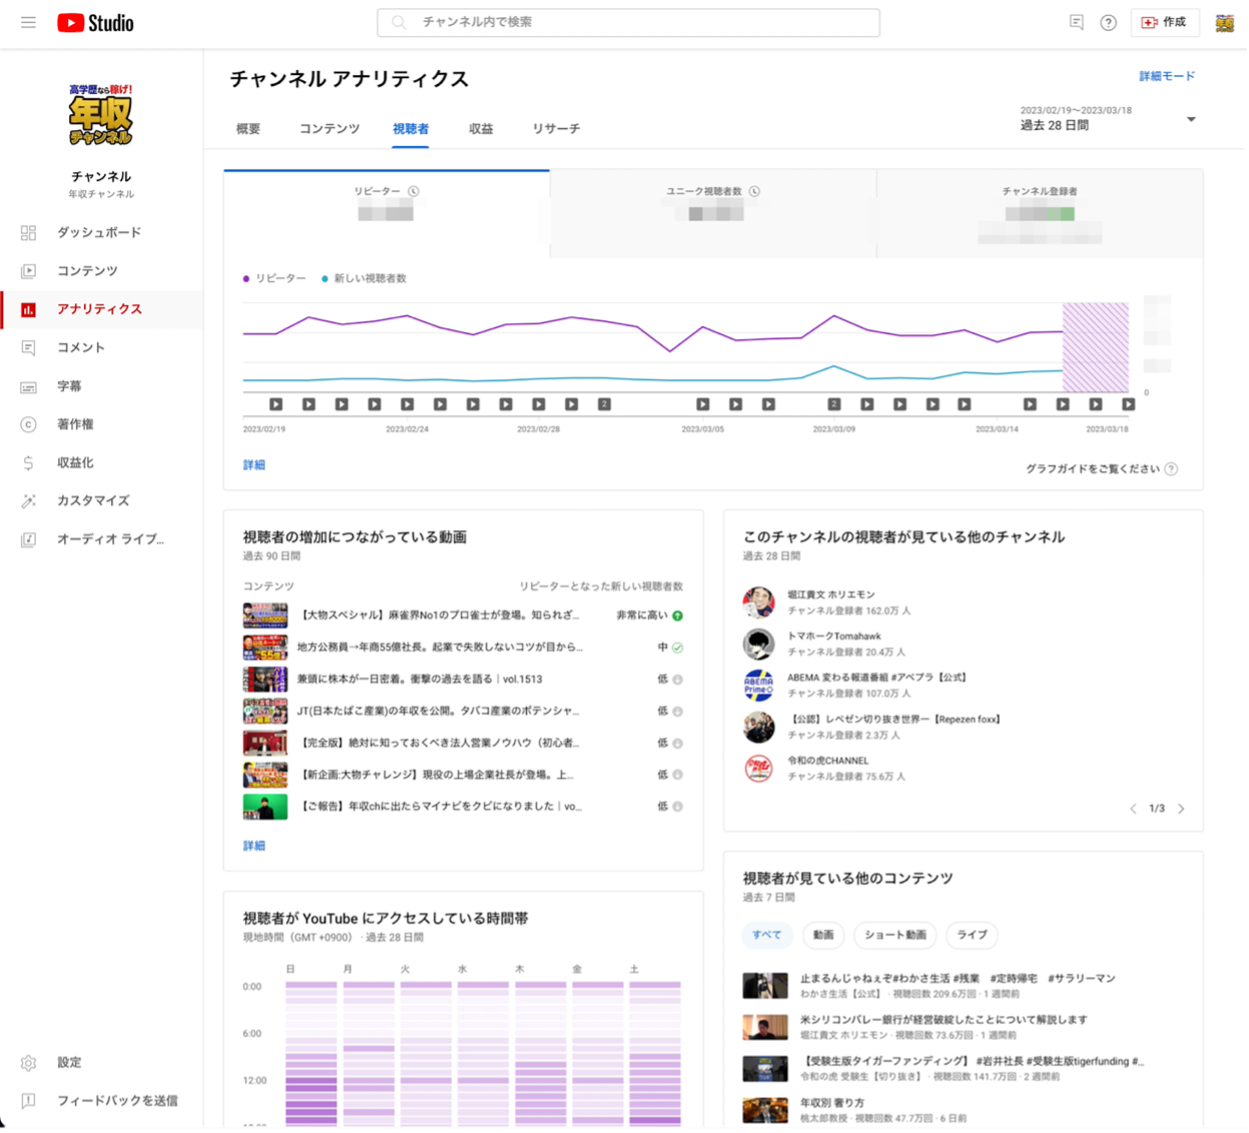
Task: Click the ダッシュボード dashboard icon in the sidebar
Action: 28,233
